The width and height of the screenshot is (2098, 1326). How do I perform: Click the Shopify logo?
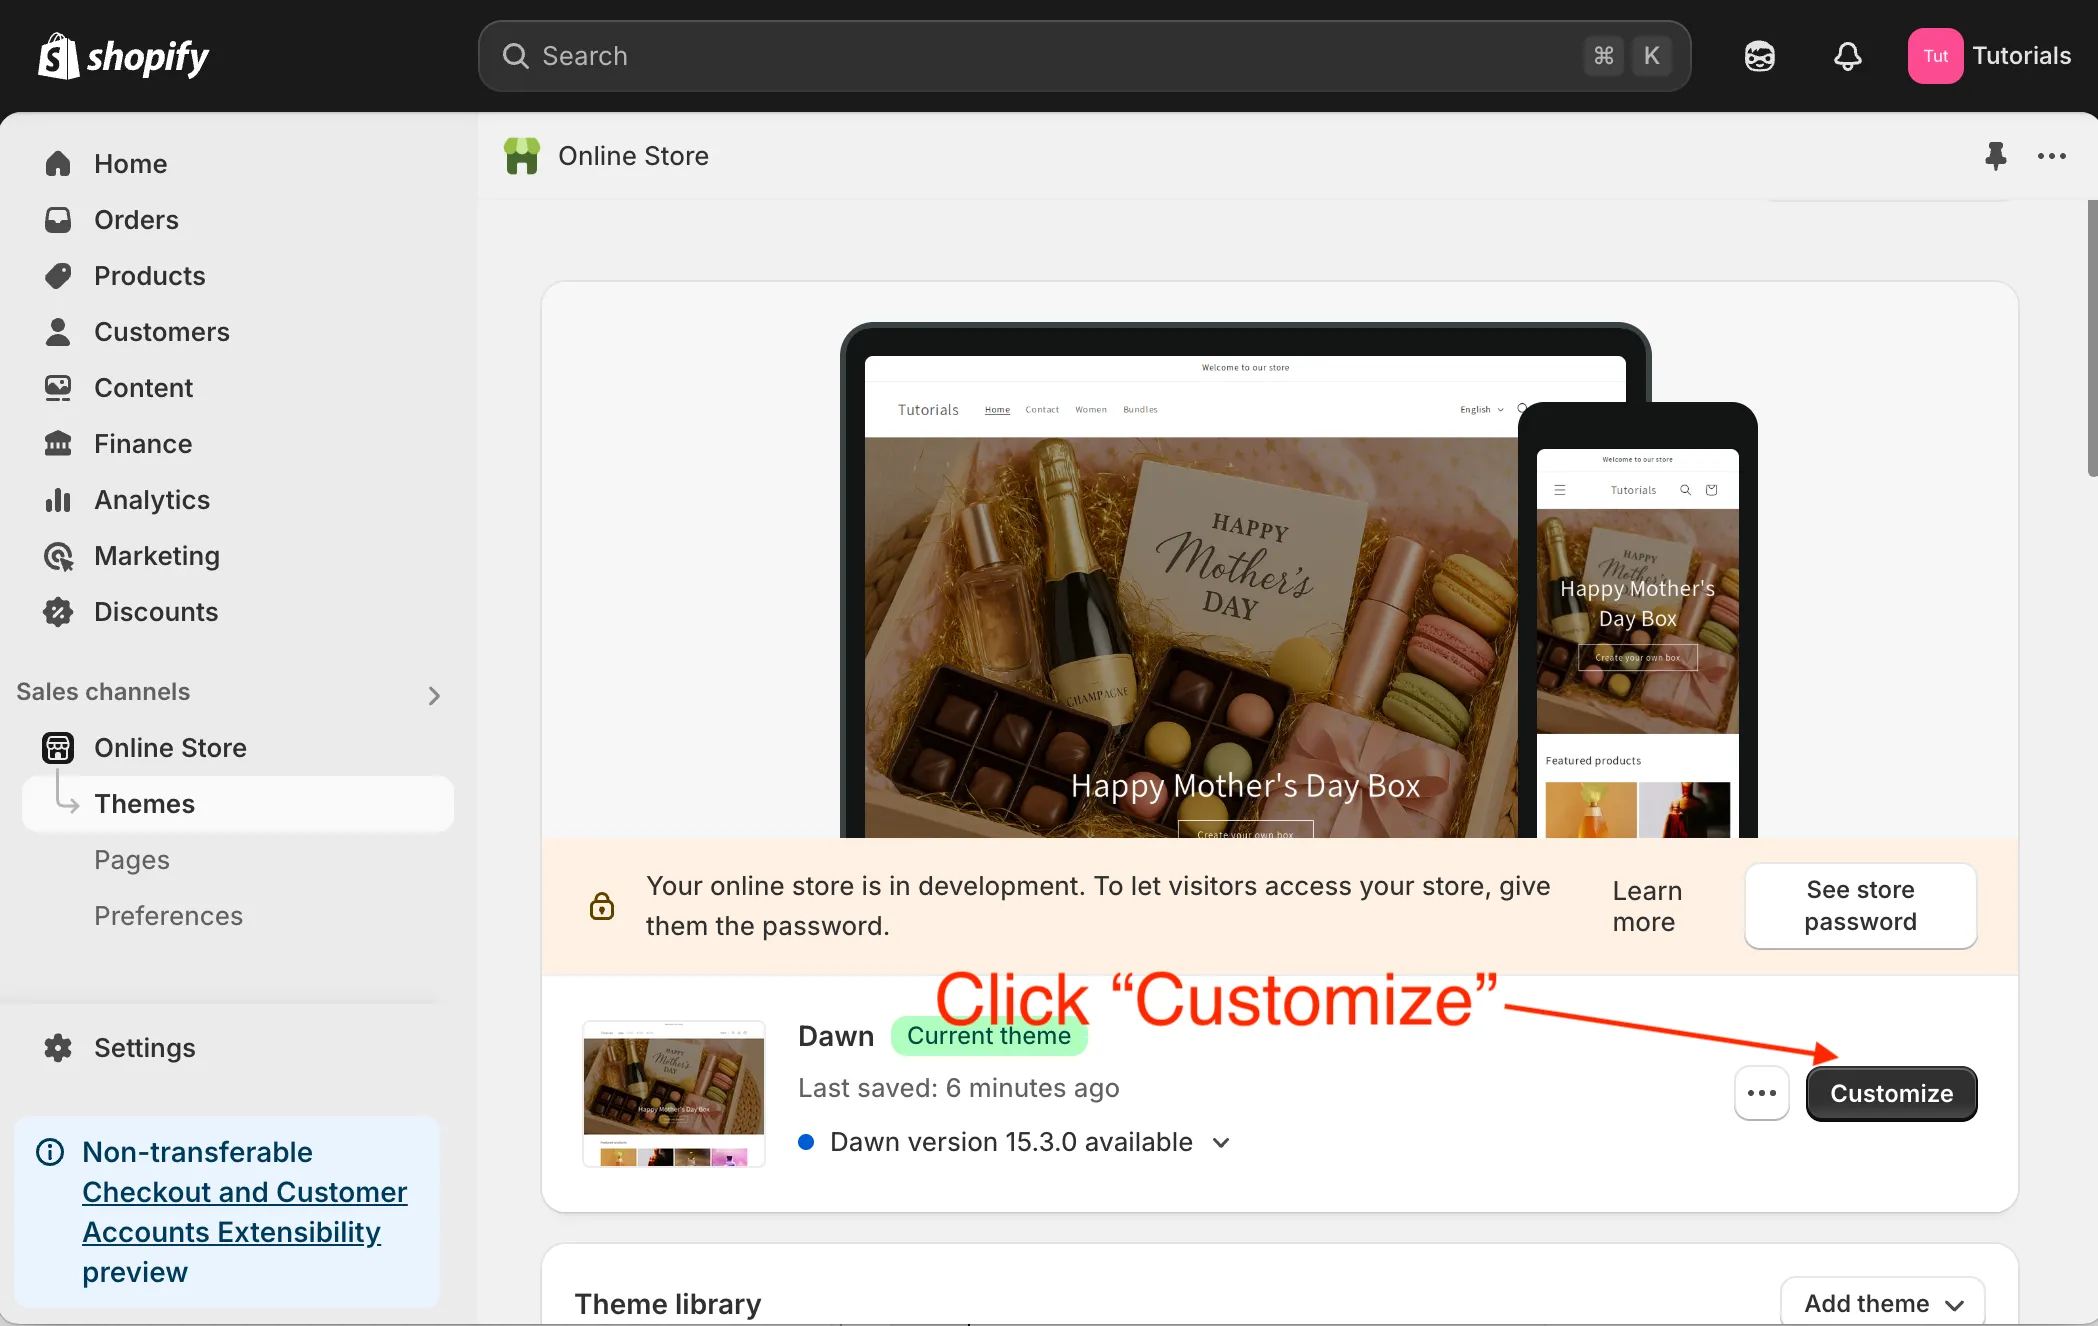point(123,55)
